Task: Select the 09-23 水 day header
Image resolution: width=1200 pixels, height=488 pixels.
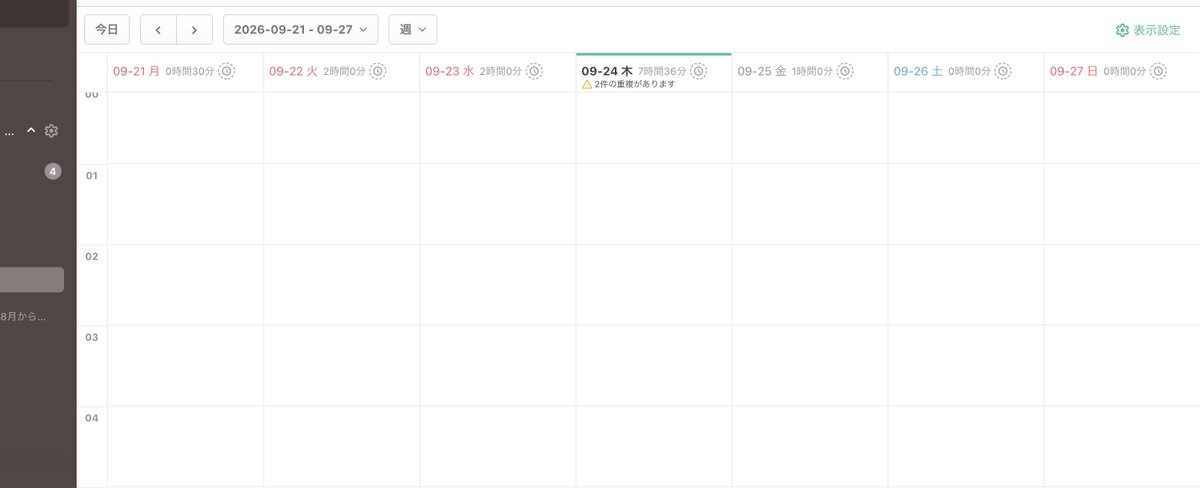Action: tap(449, 71)
